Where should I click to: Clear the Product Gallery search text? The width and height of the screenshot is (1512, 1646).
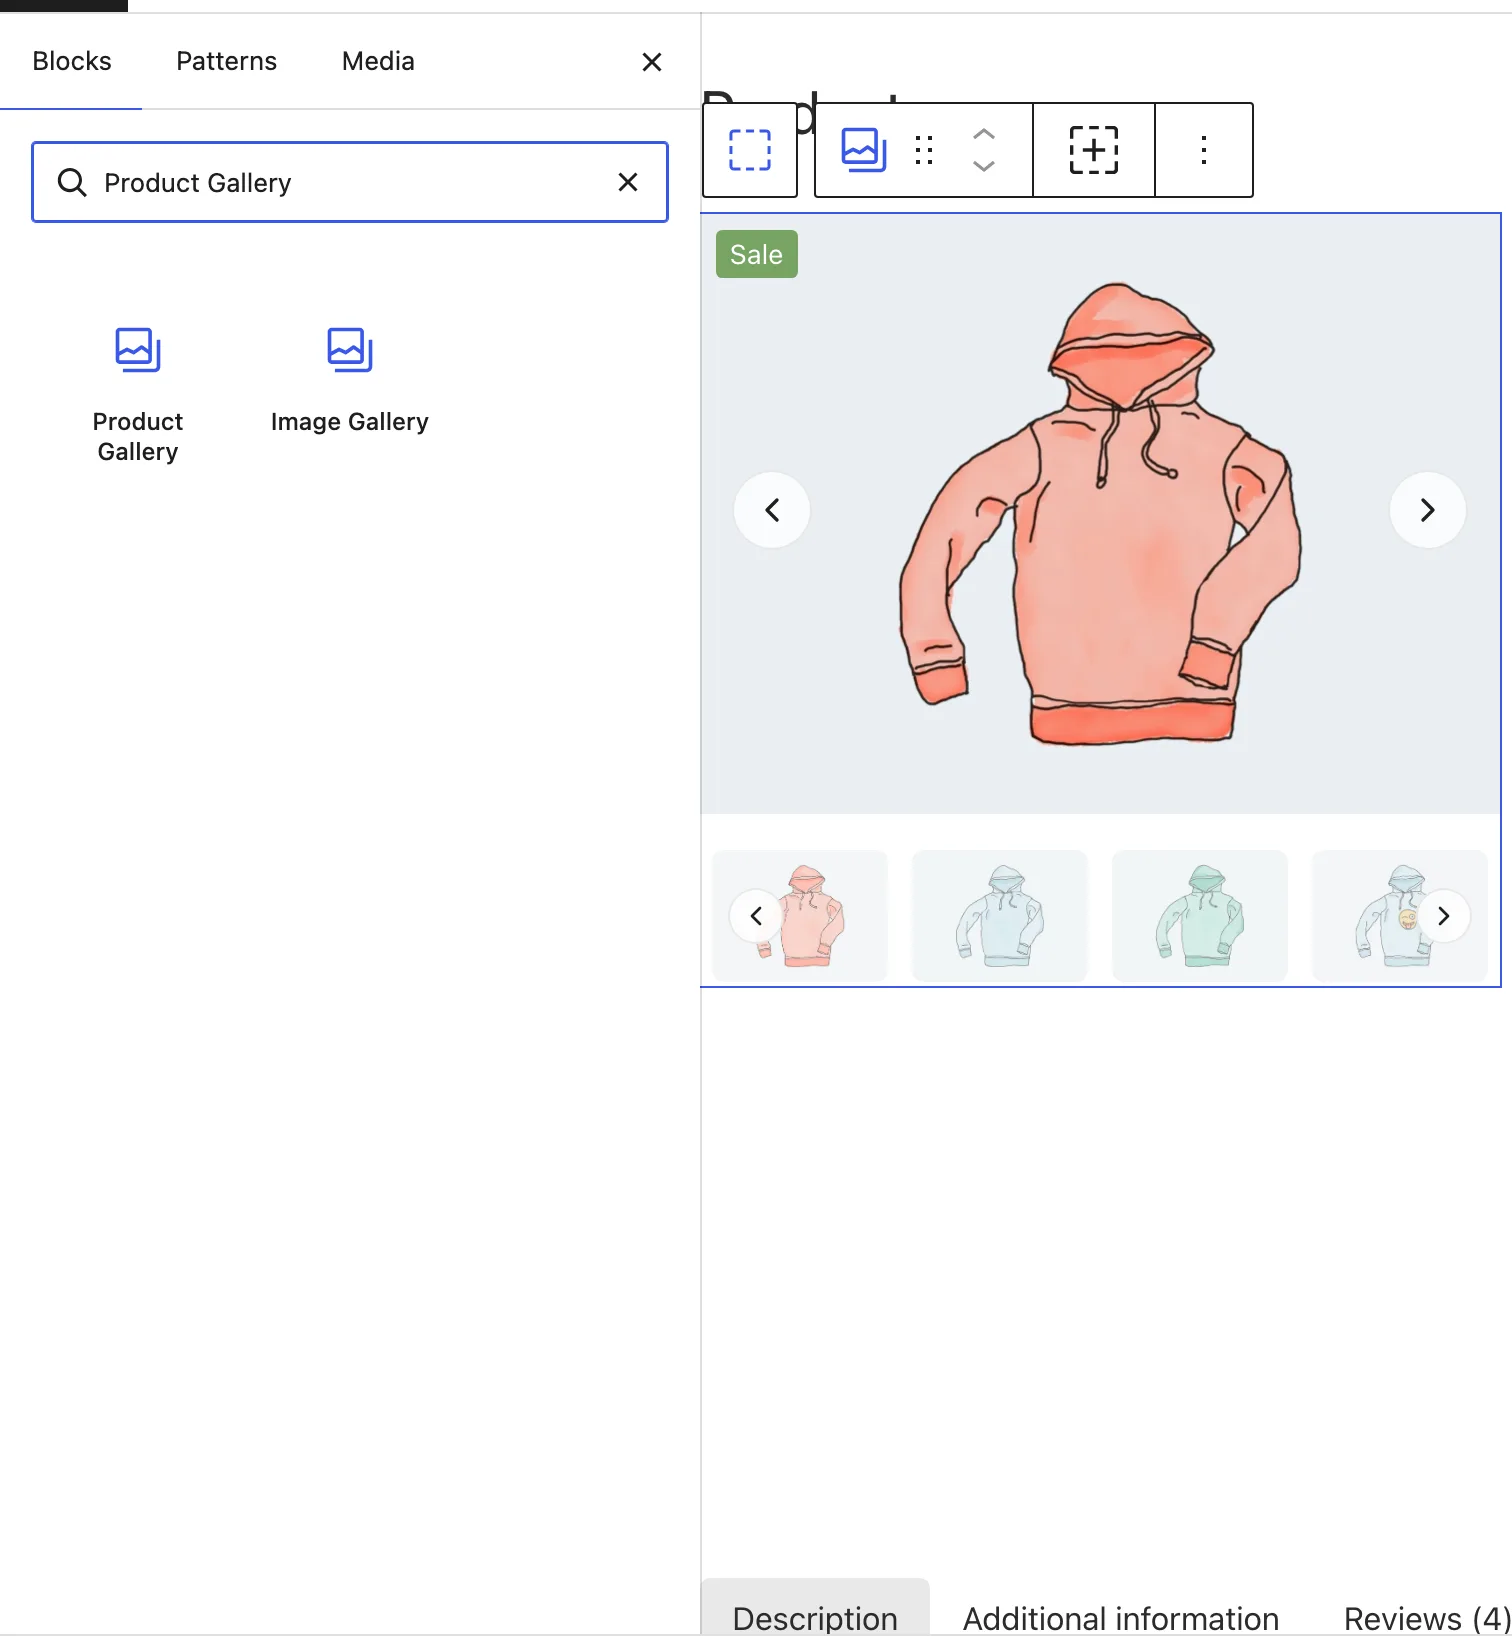(x=628, y=182)
